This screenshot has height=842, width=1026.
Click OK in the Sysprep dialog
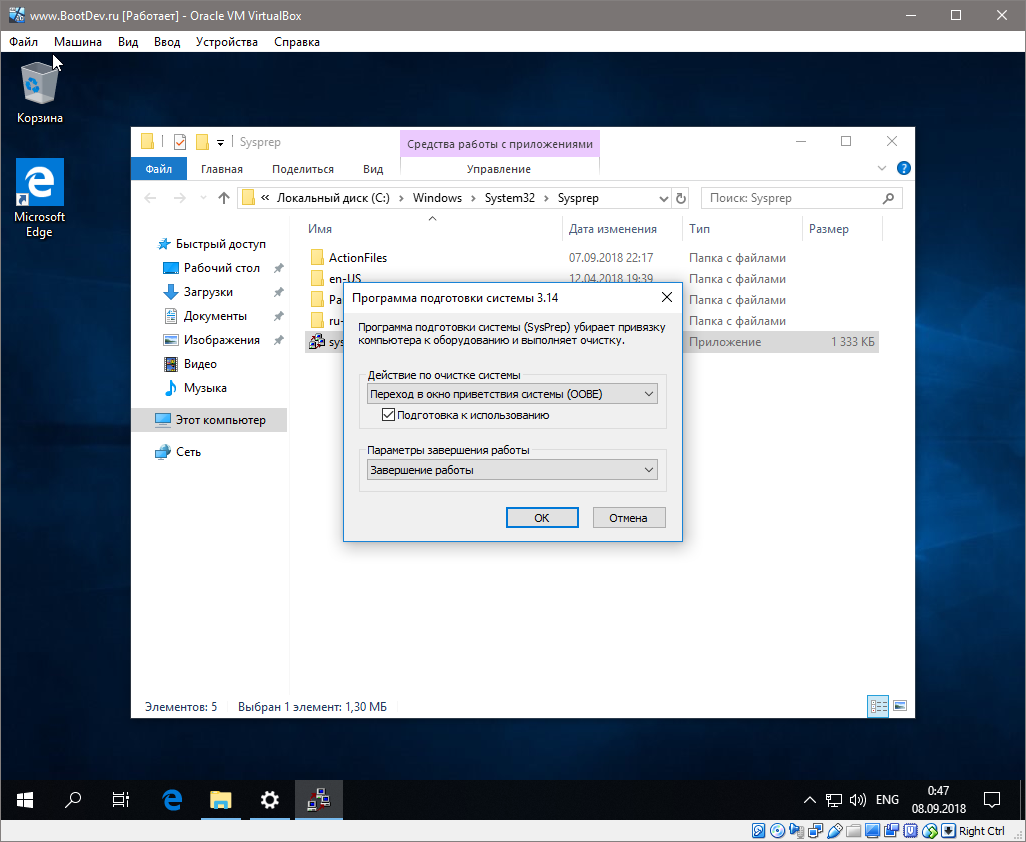tap(542, 517)
